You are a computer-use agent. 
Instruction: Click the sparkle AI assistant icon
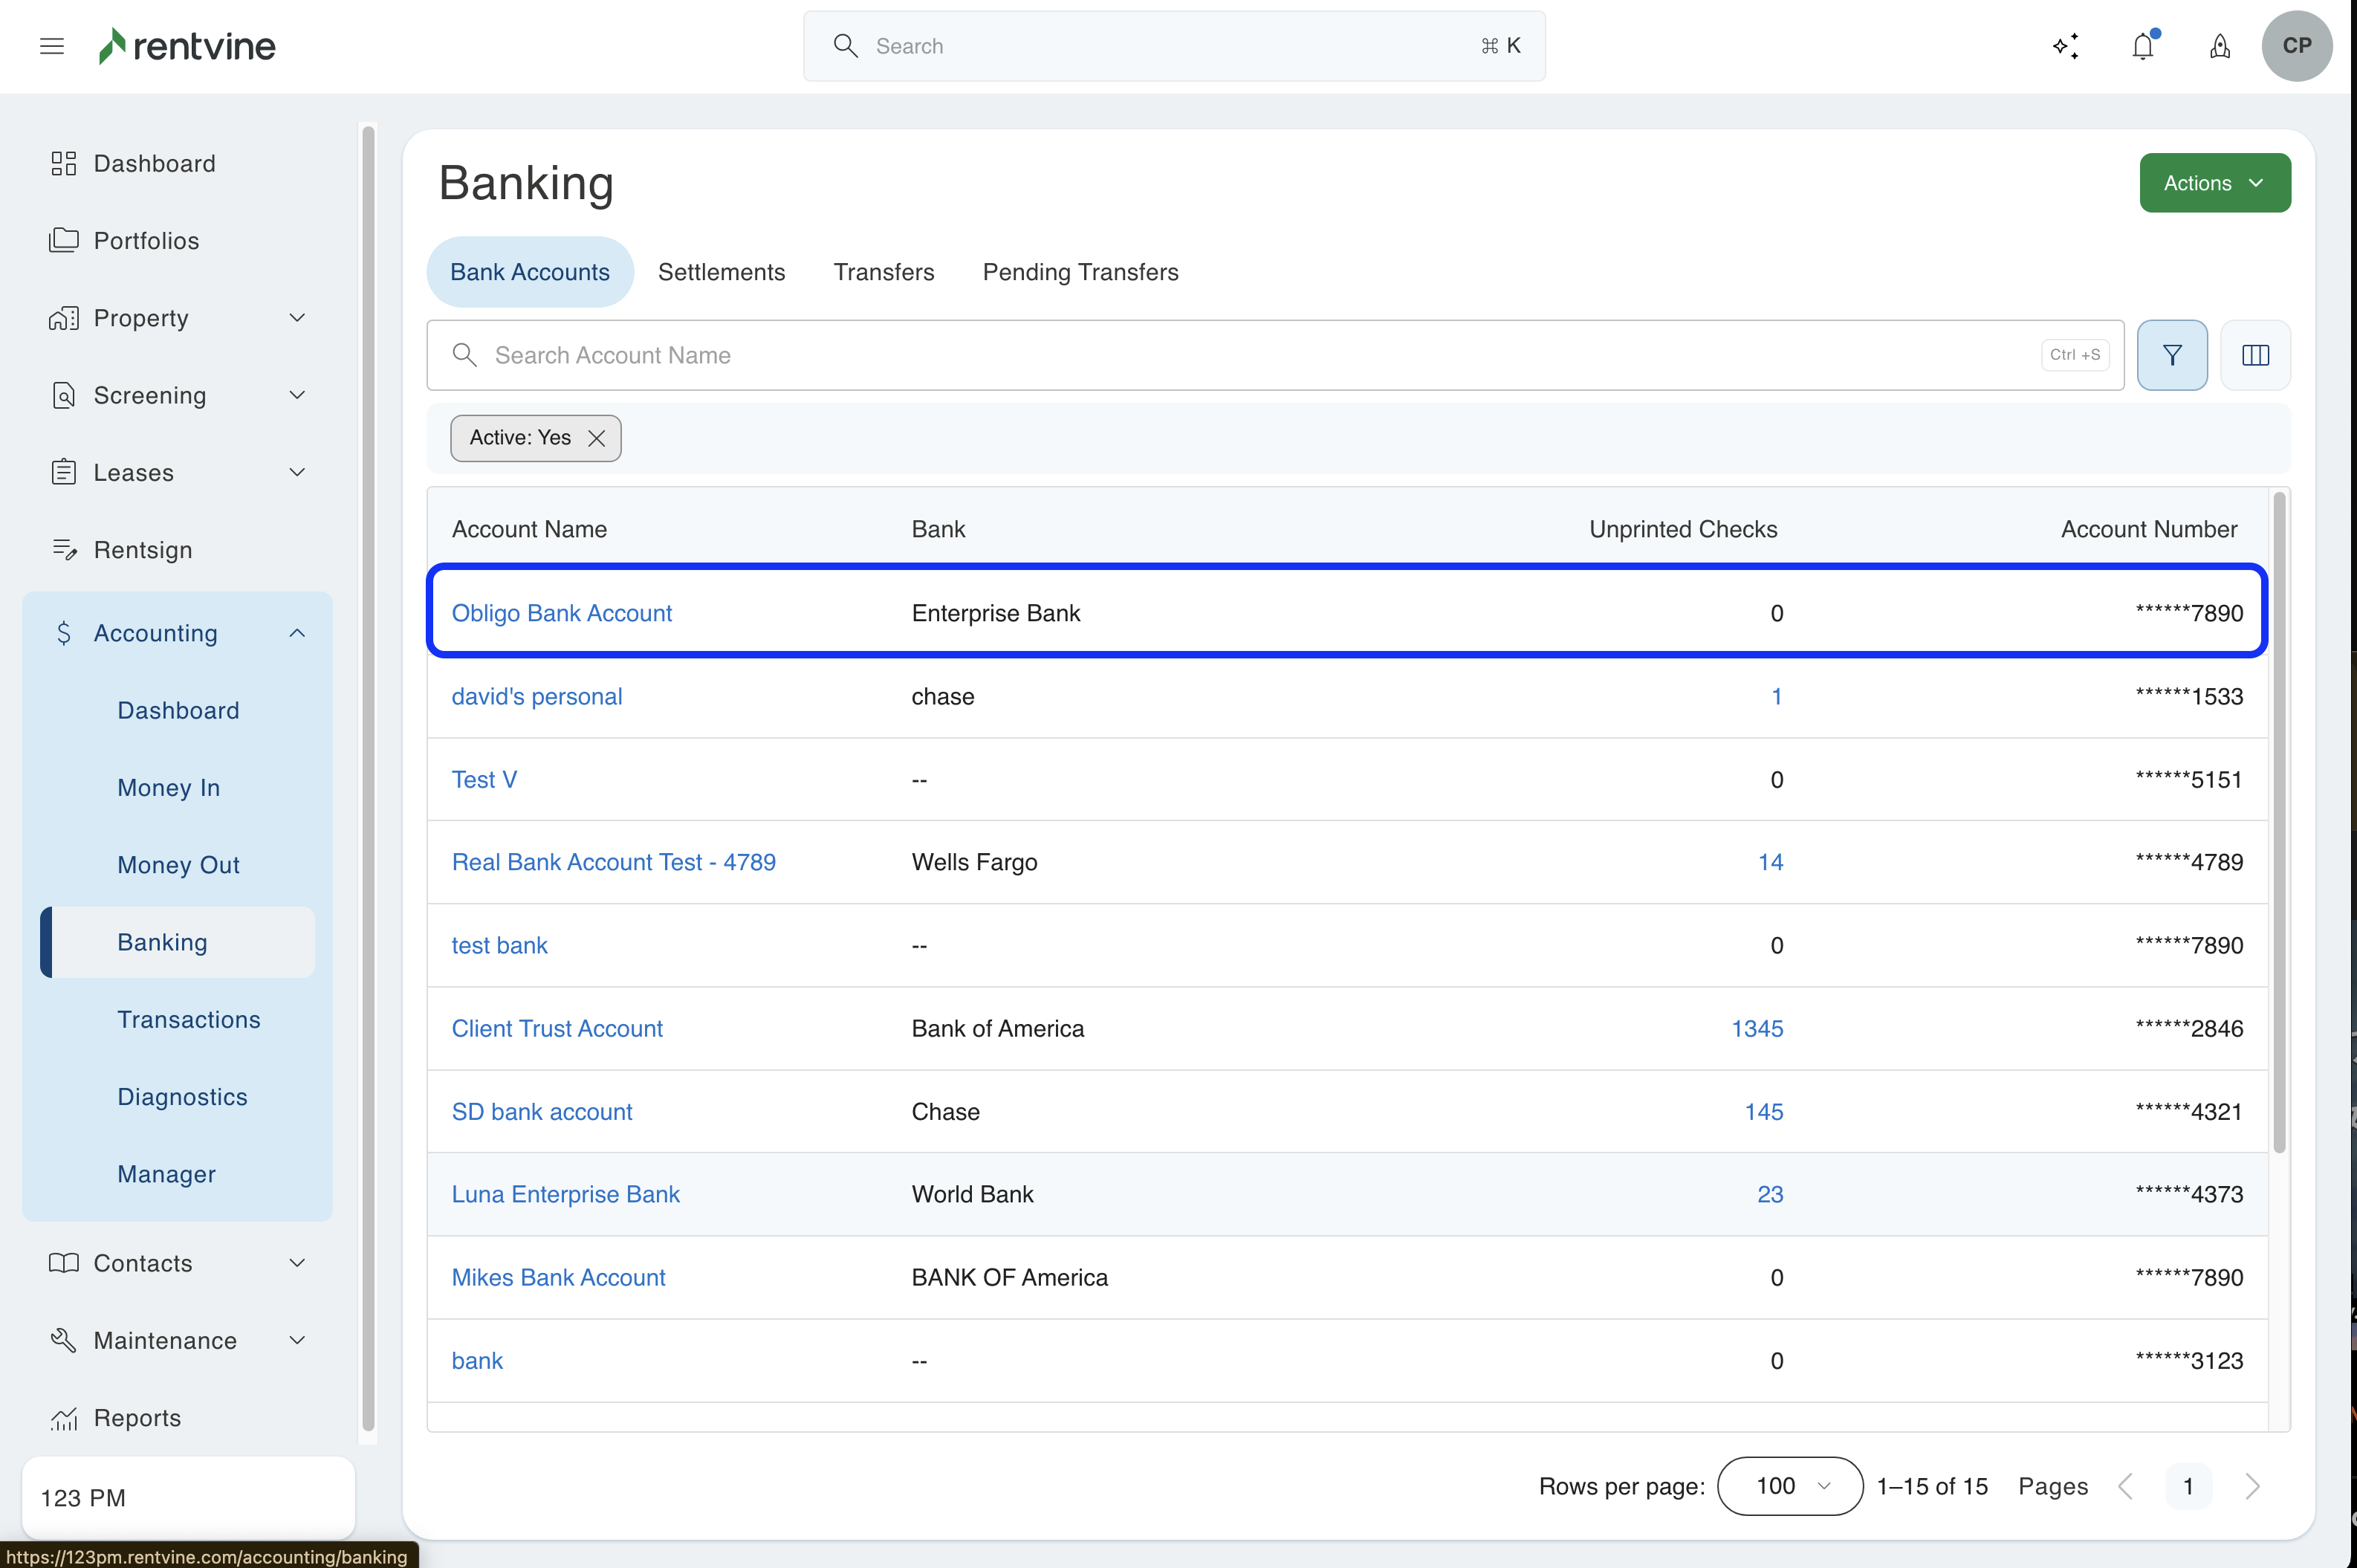2065,46
